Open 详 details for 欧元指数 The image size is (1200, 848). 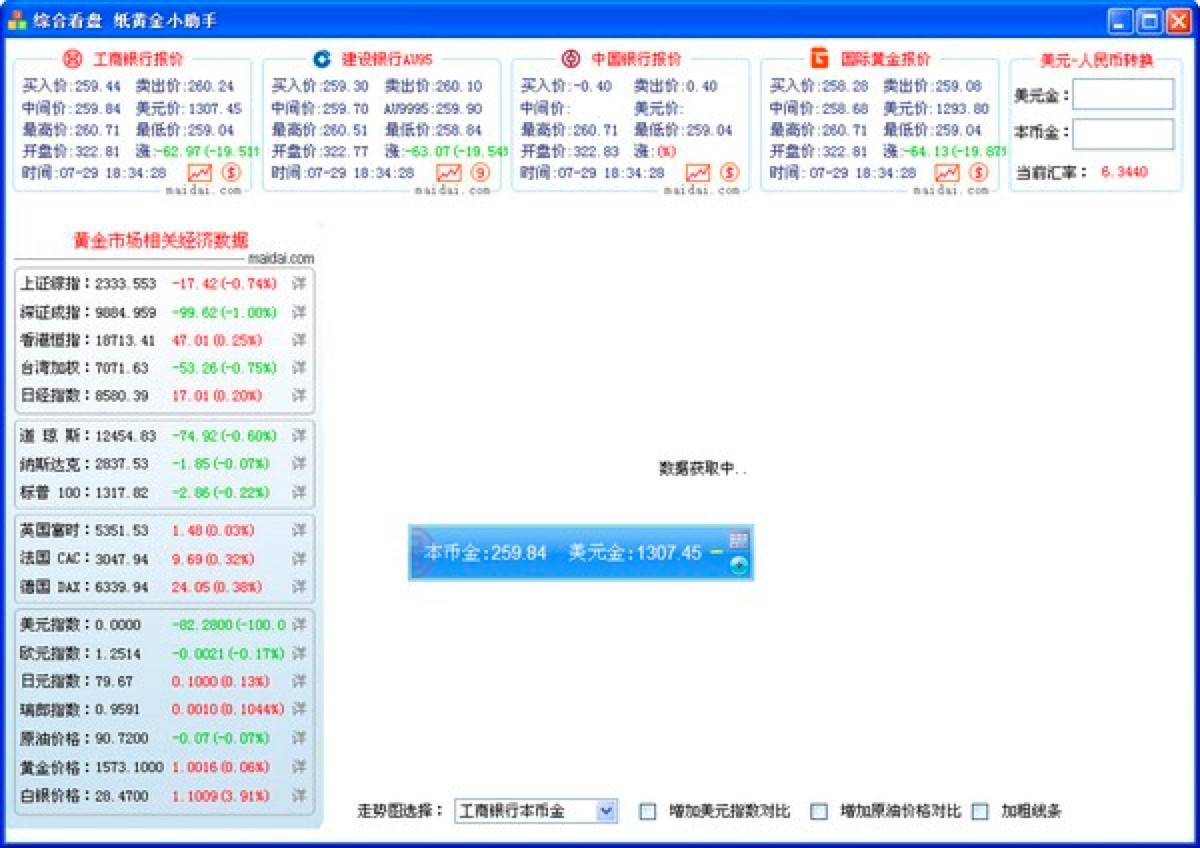[x=299, y=653]
